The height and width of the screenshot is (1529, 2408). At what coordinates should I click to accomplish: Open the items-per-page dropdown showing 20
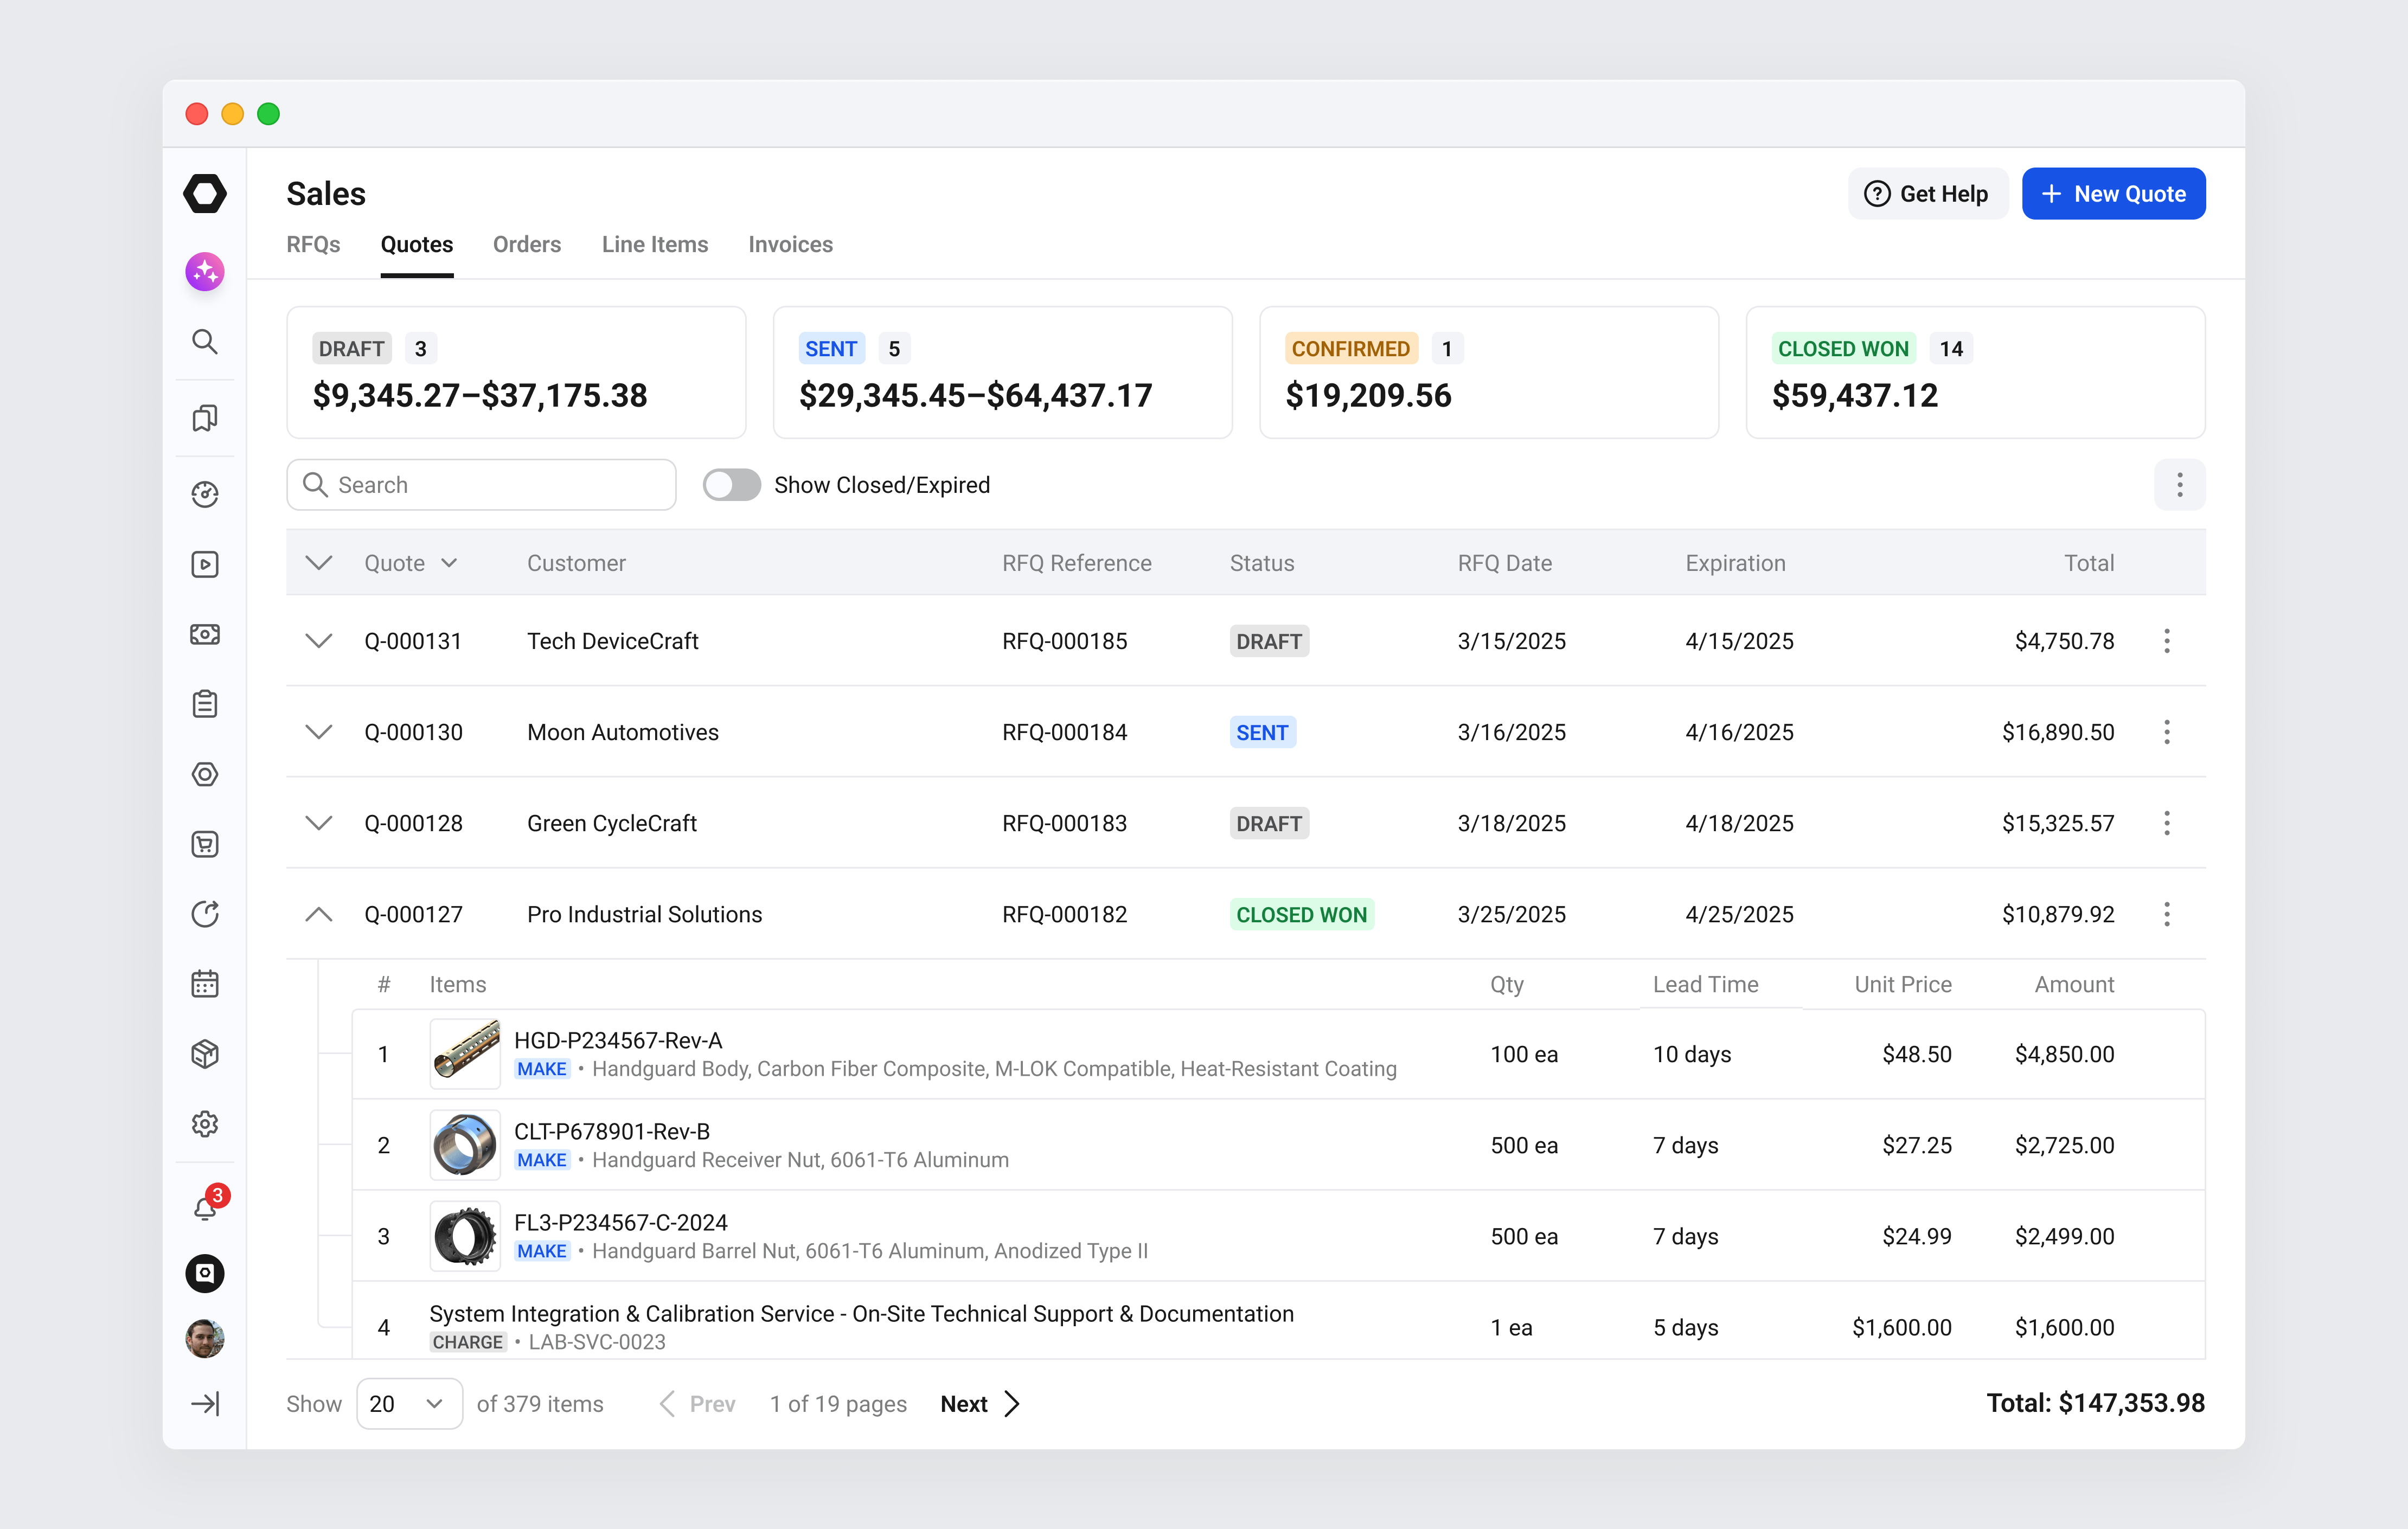tap(409, 1403)
